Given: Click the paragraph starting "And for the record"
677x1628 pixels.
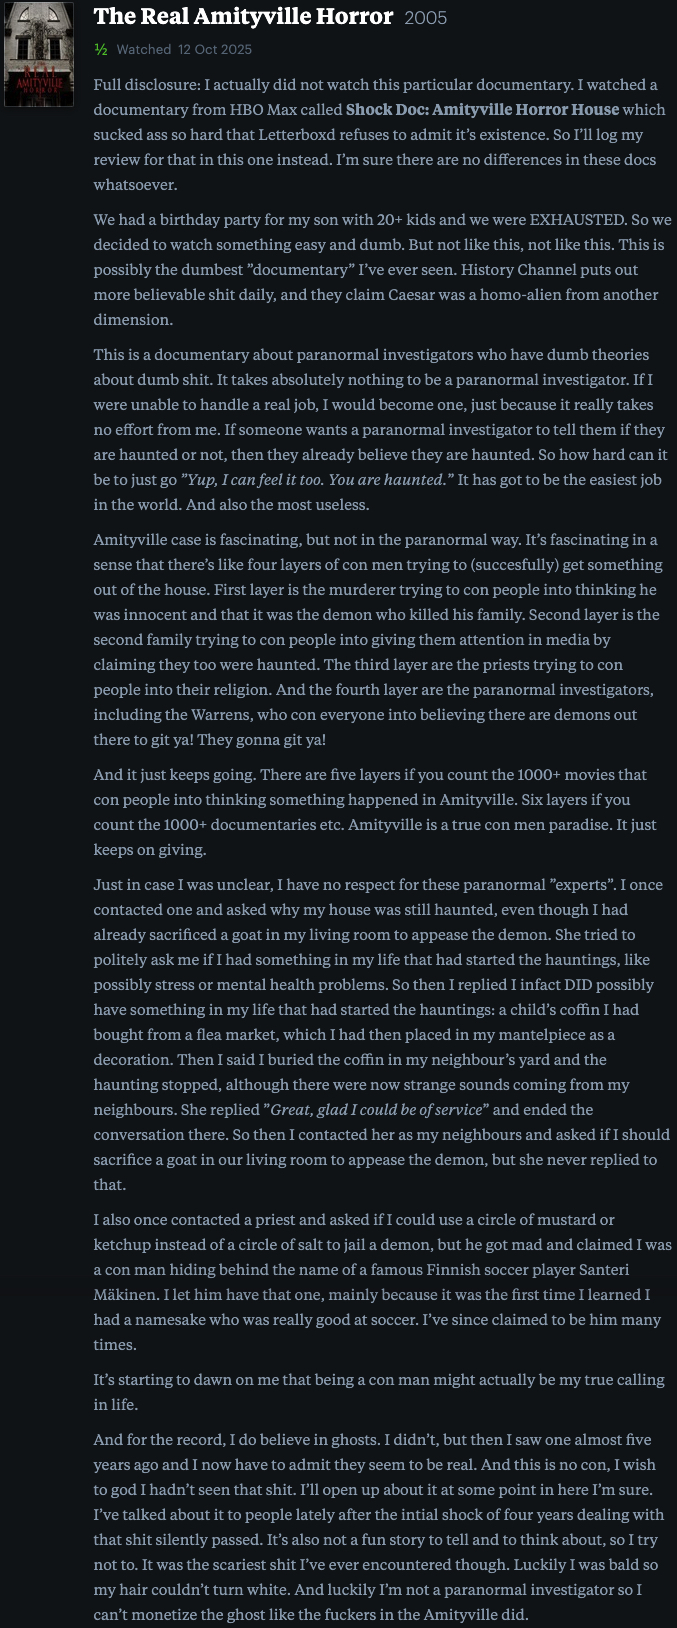Looking at the screenshot, I should pos(380,1526).
